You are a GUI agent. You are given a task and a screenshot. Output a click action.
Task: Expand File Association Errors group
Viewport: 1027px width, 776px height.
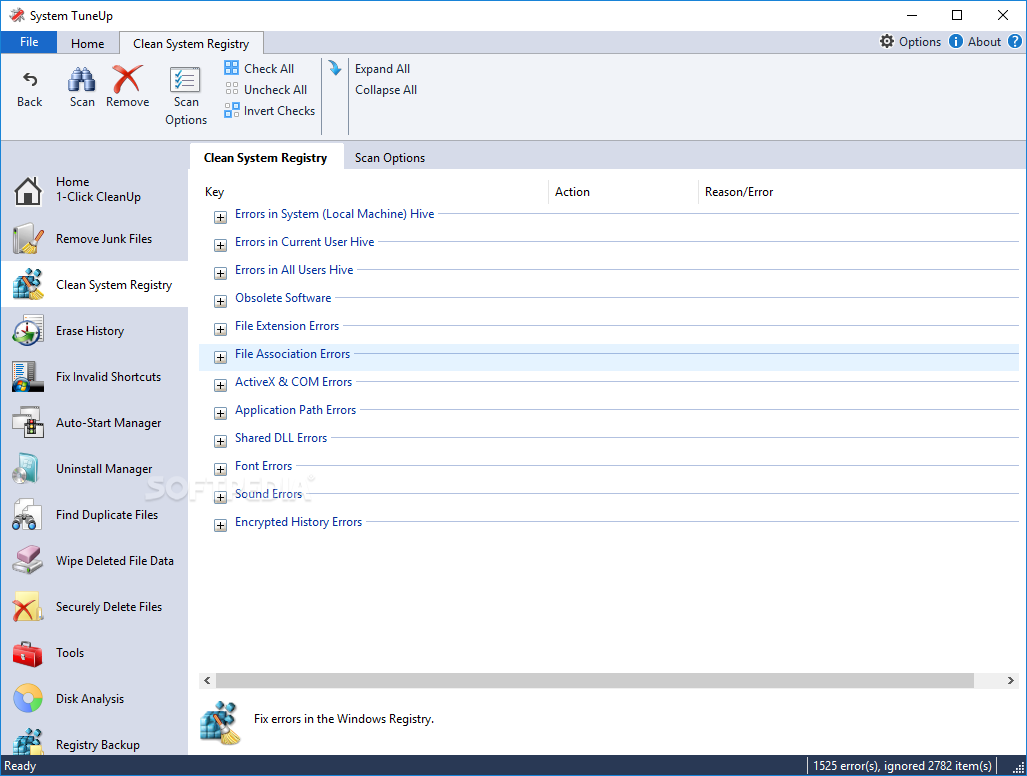tap(221, 358)
